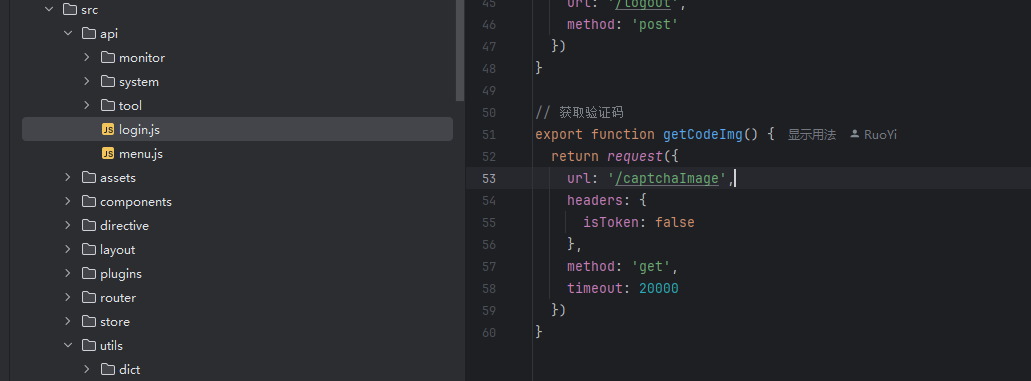Click the system folder icon

coord(108,82)
